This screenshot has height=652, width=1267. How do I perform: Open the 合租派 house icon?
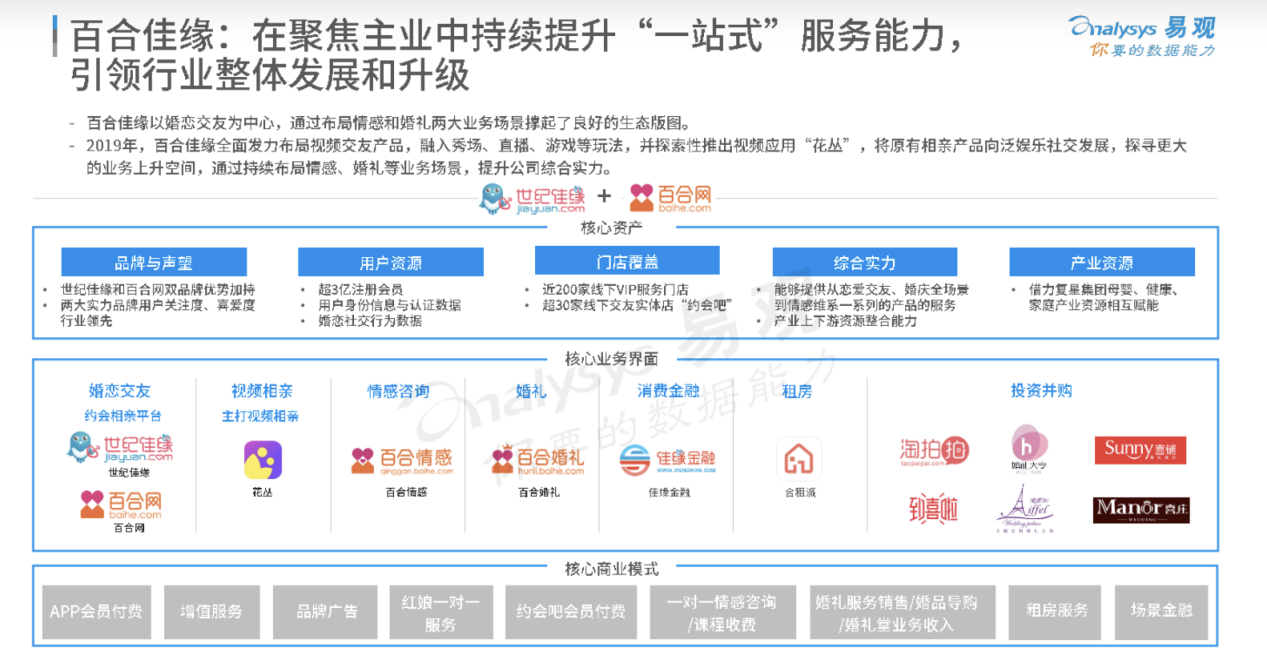(799, 460)
